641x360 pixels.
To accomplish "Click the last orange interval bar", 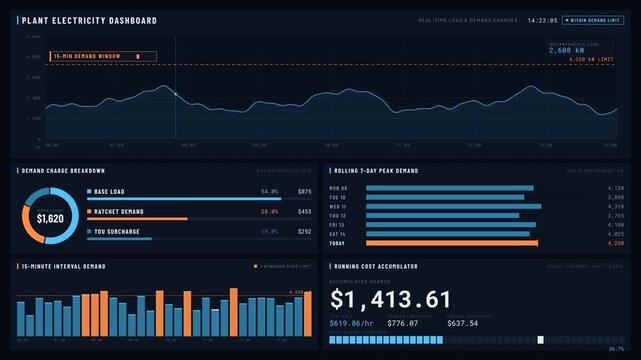I will pos(308,314).
